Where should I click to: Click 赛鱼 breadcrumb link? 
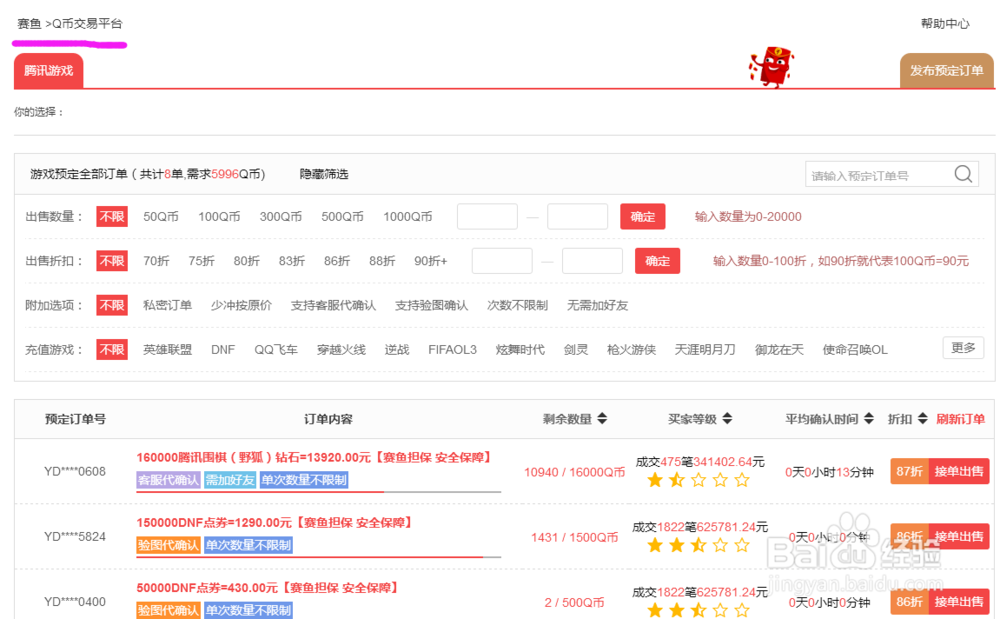[29, 24]
